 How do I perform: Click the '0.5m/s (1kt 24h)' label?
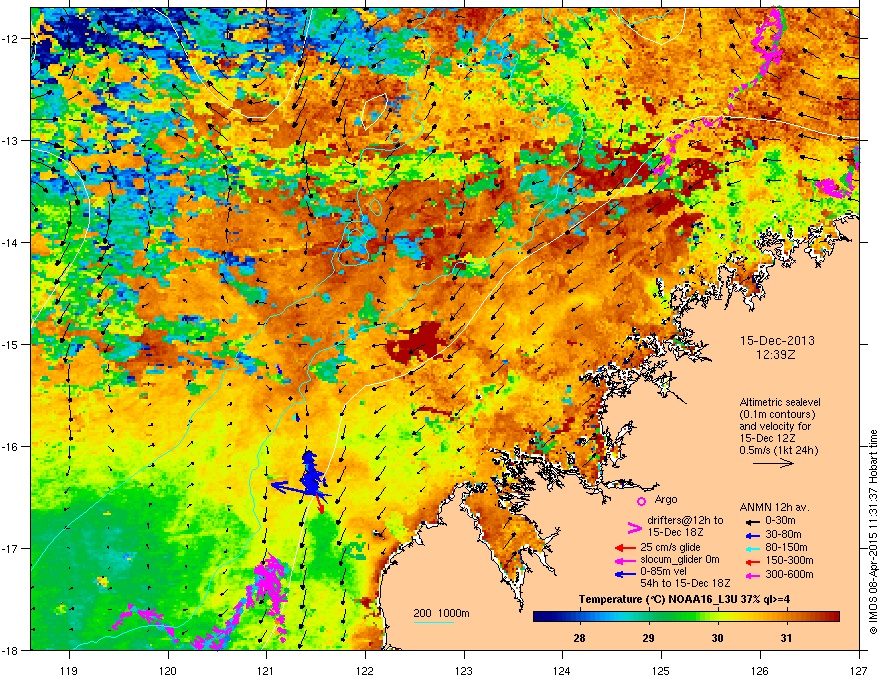[x=778, y=451]
